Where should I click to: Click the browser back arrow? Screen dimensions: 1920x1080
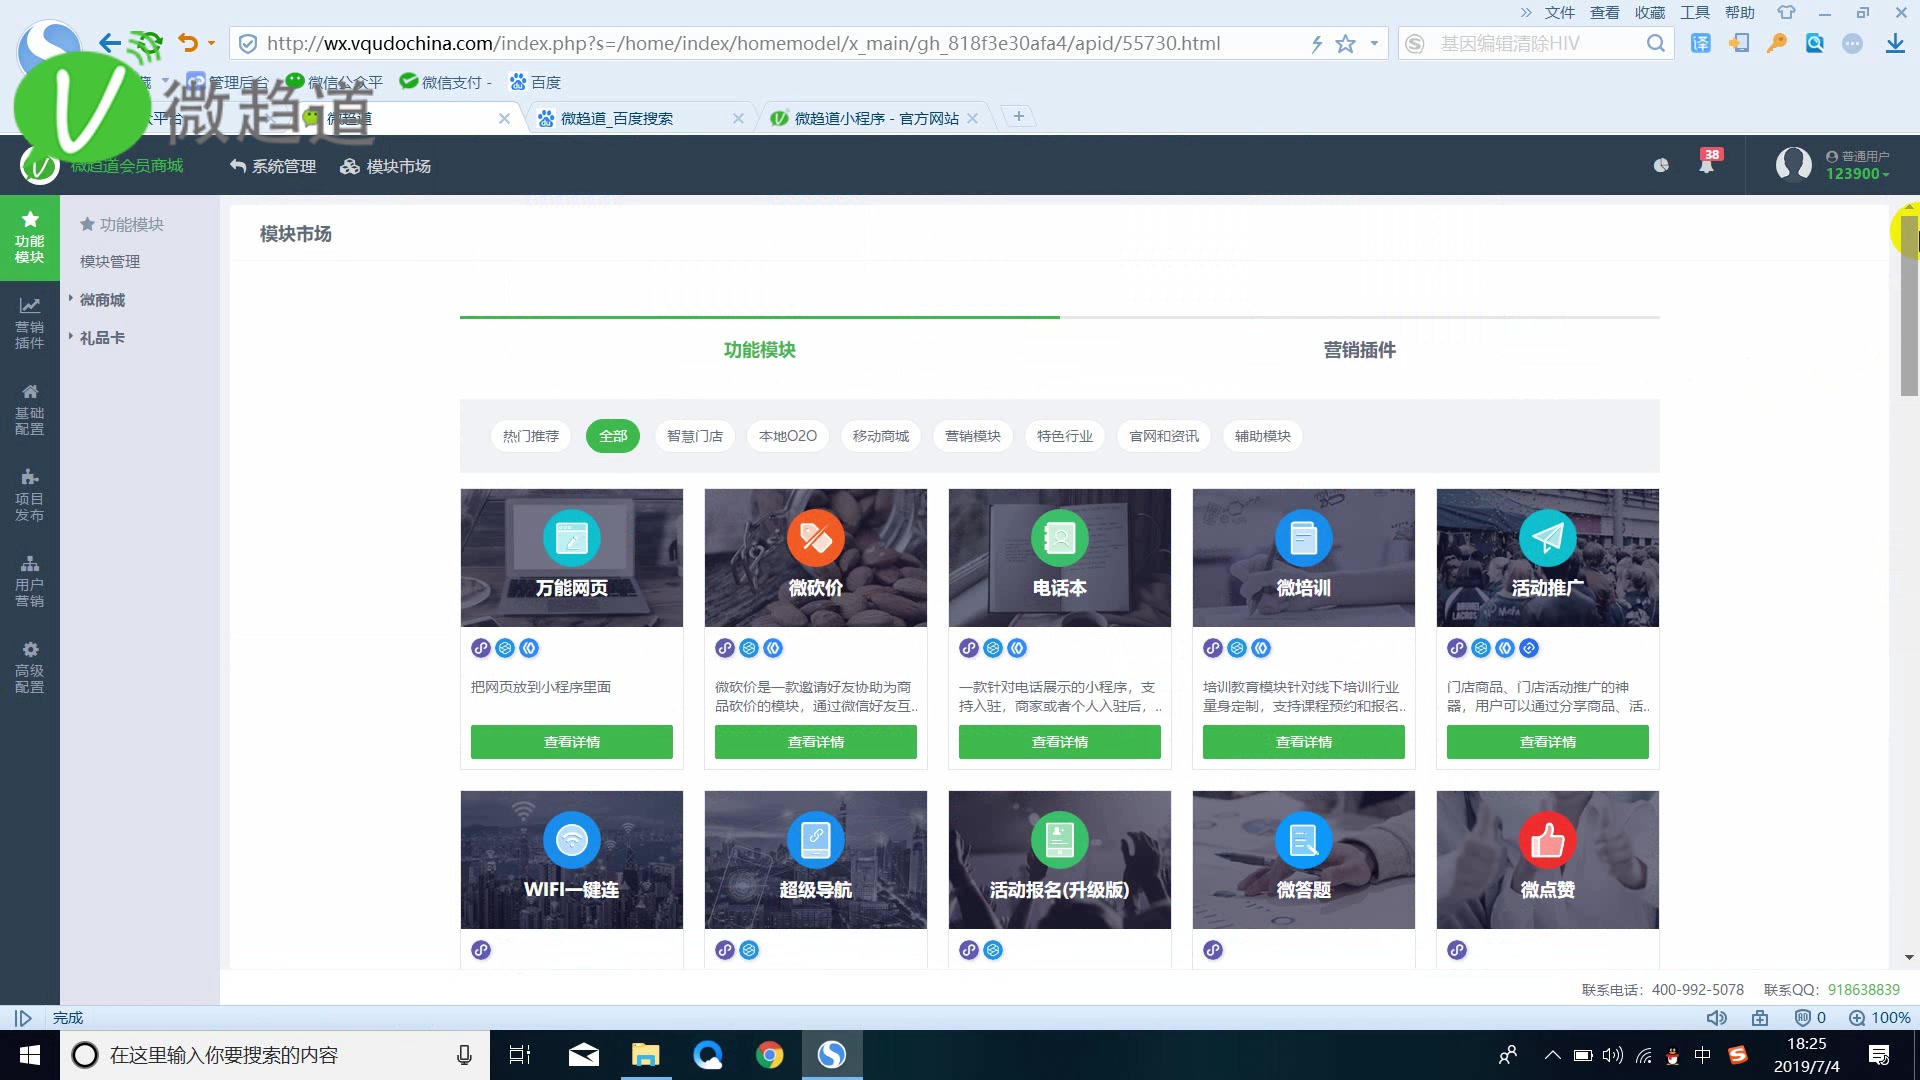pyautogui.click(x=110, y=43)
